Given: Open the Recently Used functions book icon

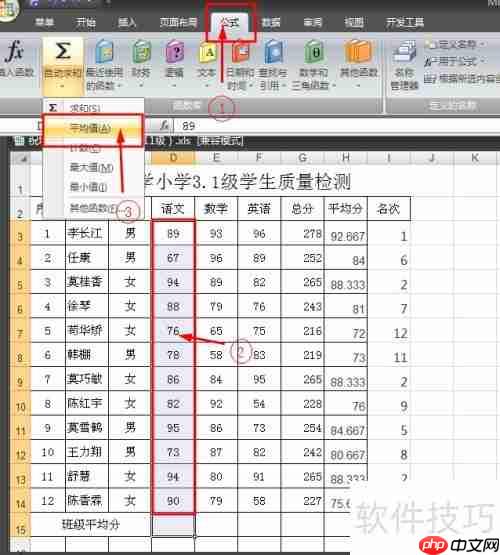Looking at the screenshot, I should click(104, 52).
